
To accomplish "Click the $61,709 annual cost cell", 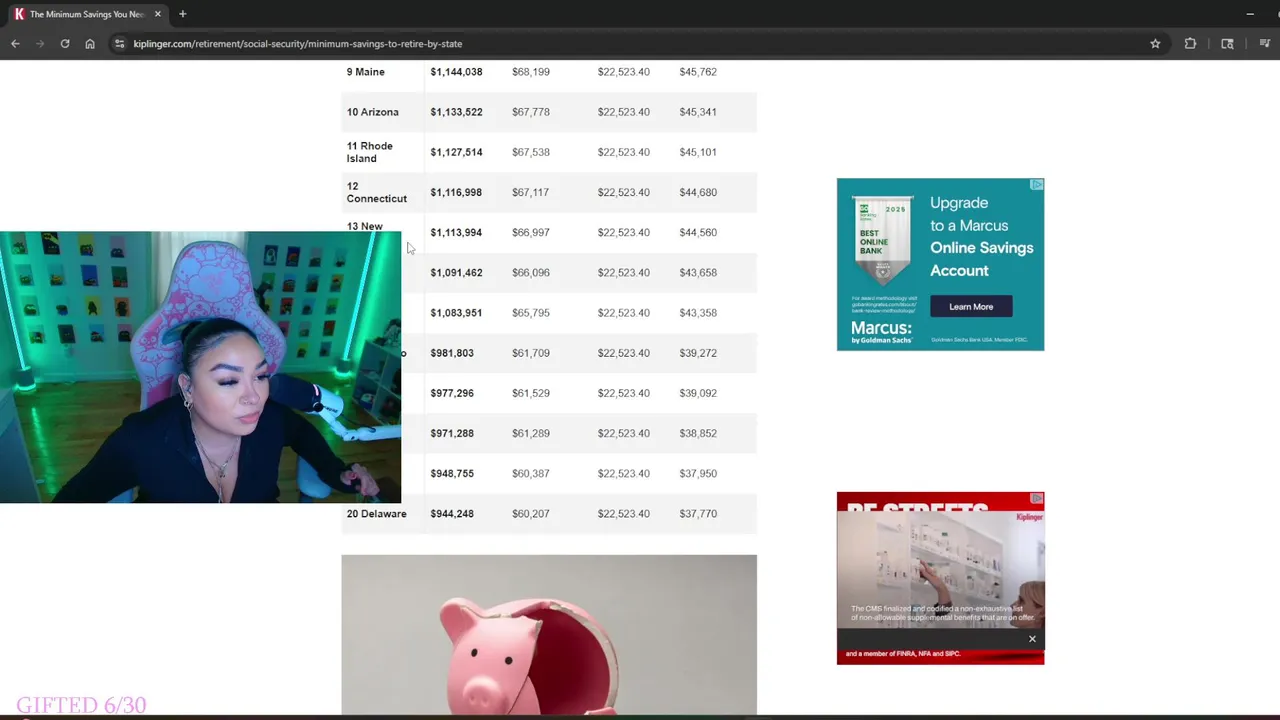I will [531, 353].
